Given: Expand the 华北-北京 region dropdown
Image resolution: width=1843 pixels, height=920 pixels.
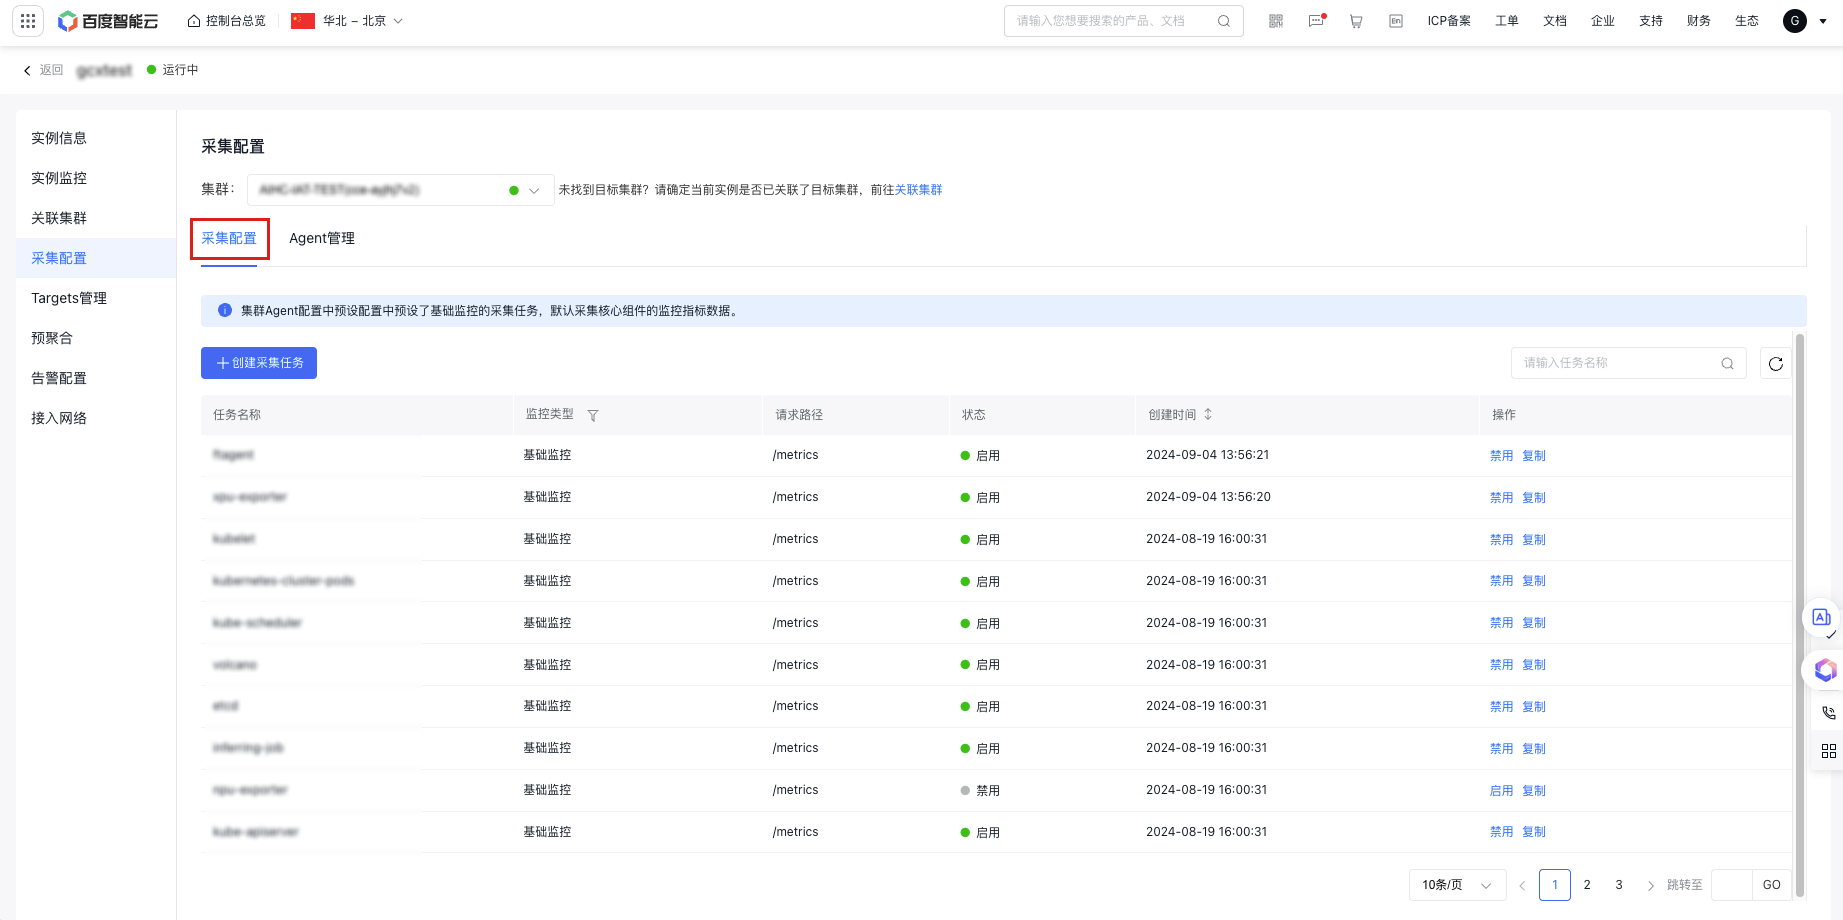Looking at the screenshot, I should tap(347, 21).
